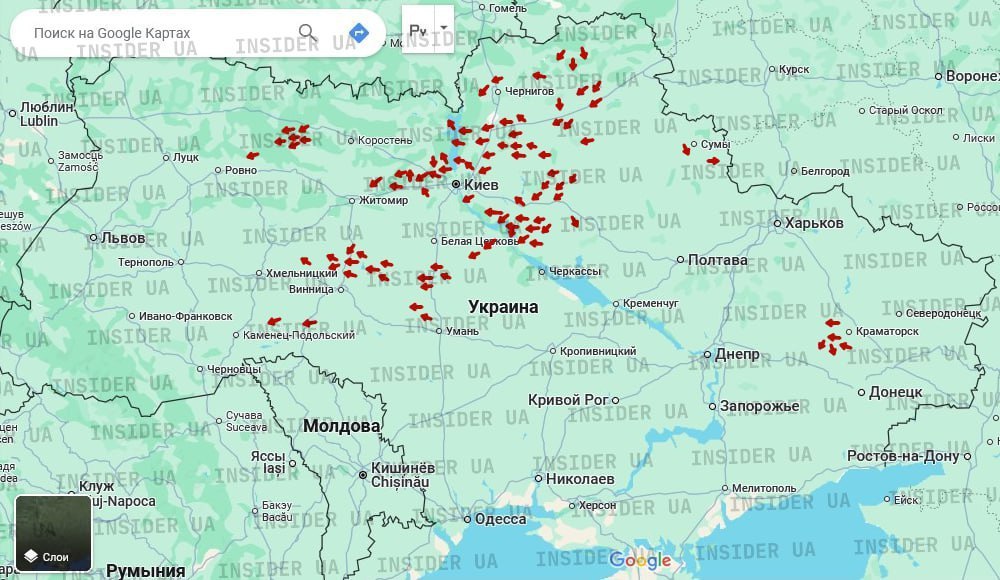The image size is (1000, 580).
Task: Open the Слои layers thumbnail
Action: point(55,533)
